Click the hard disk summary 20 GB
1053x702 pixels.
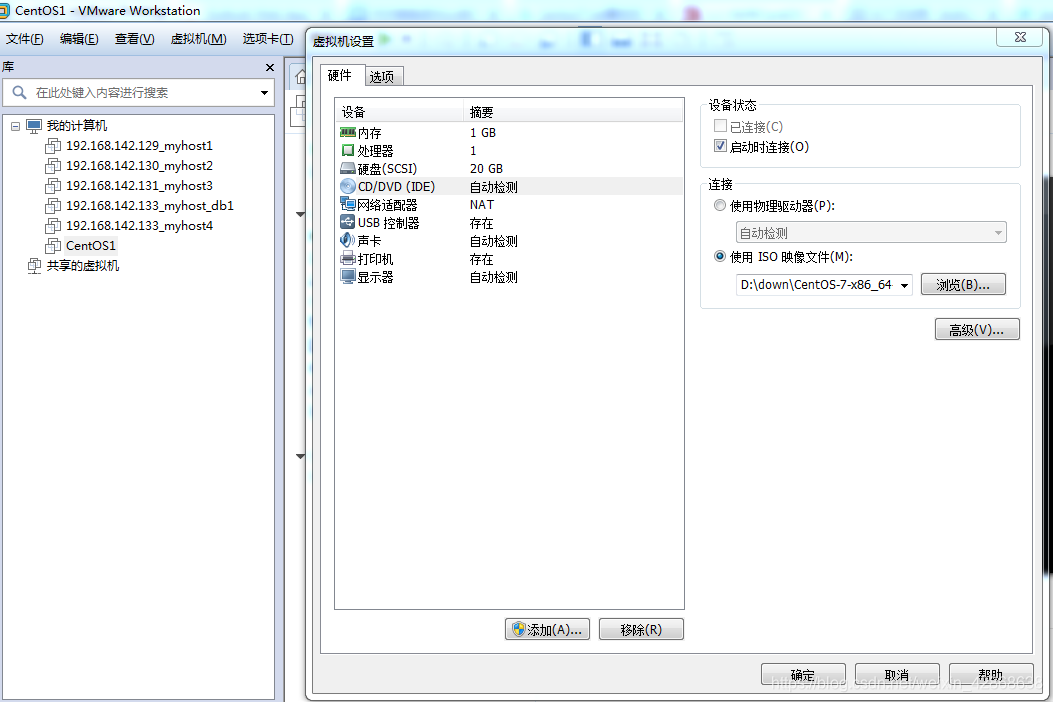tap(486, 169)
